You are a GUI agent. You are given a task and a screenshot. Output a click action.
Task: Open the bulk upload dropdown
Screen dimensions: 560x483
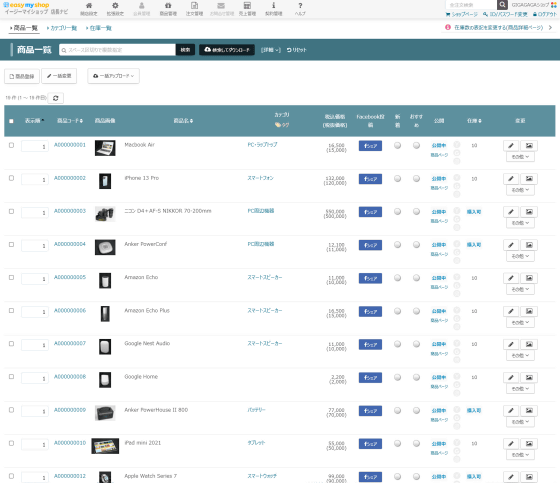point(114,76)
